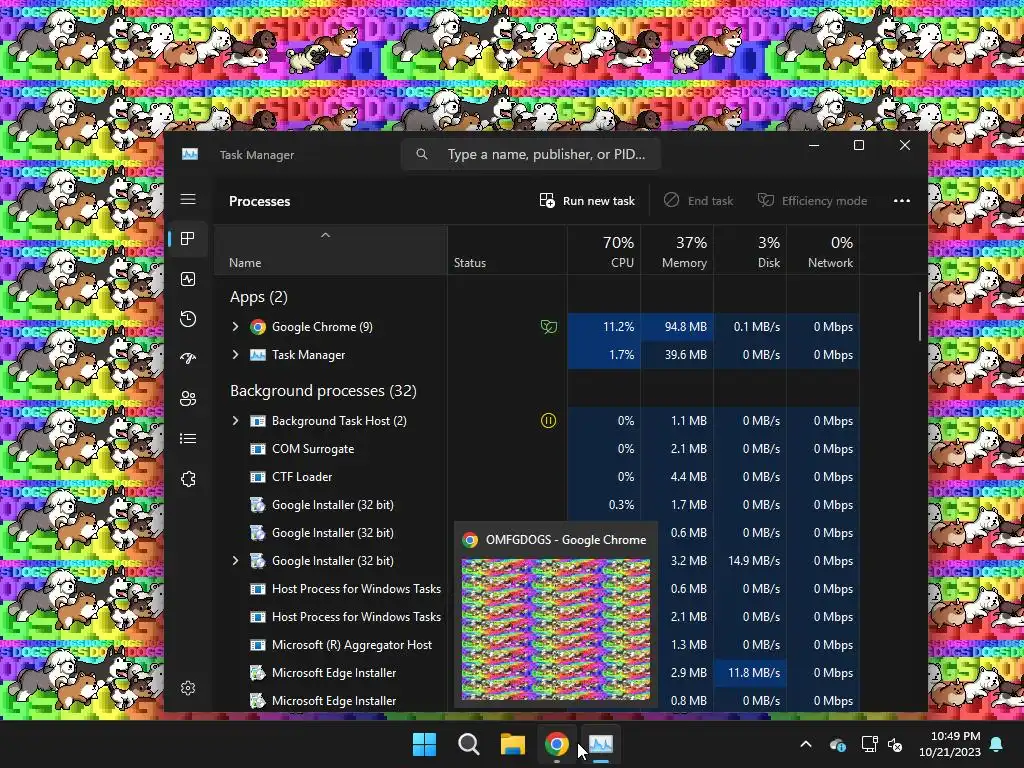Click the search magnifier icon in Task Manager
The height and width of the screenshot is (768, 1024).
point(422,154)
